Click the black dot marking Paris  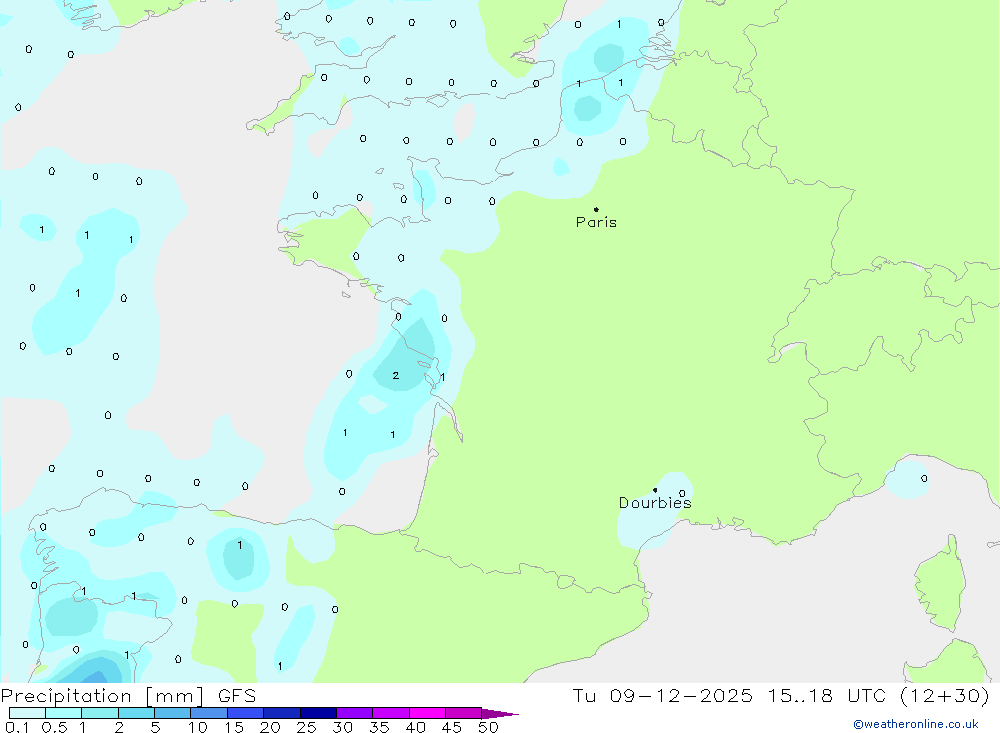coord(596,209)
